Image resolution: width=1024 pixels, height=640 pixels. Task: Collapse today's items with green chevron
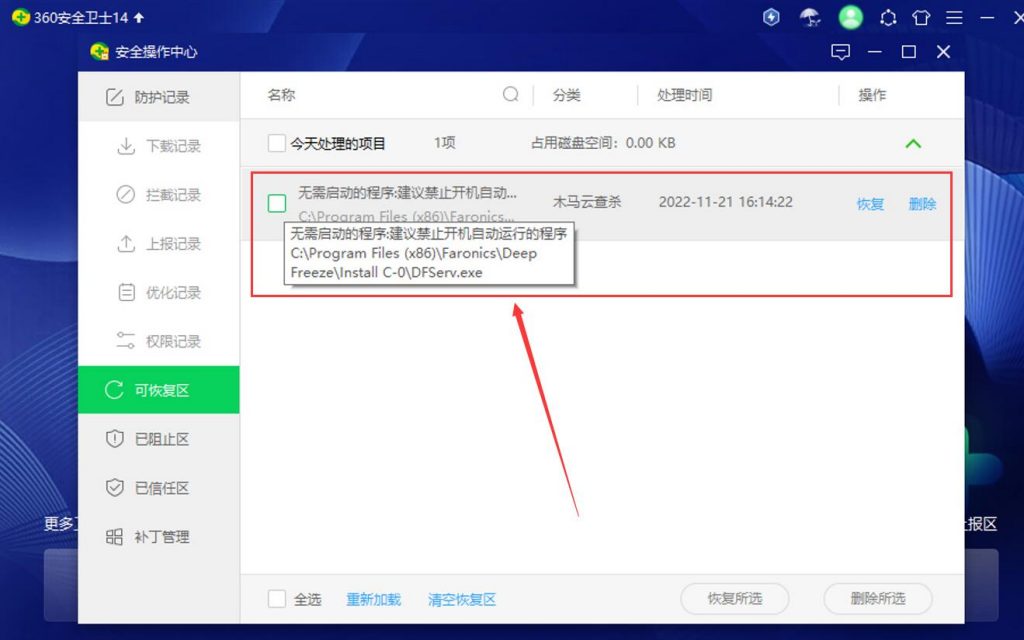[x=913, y=144]
